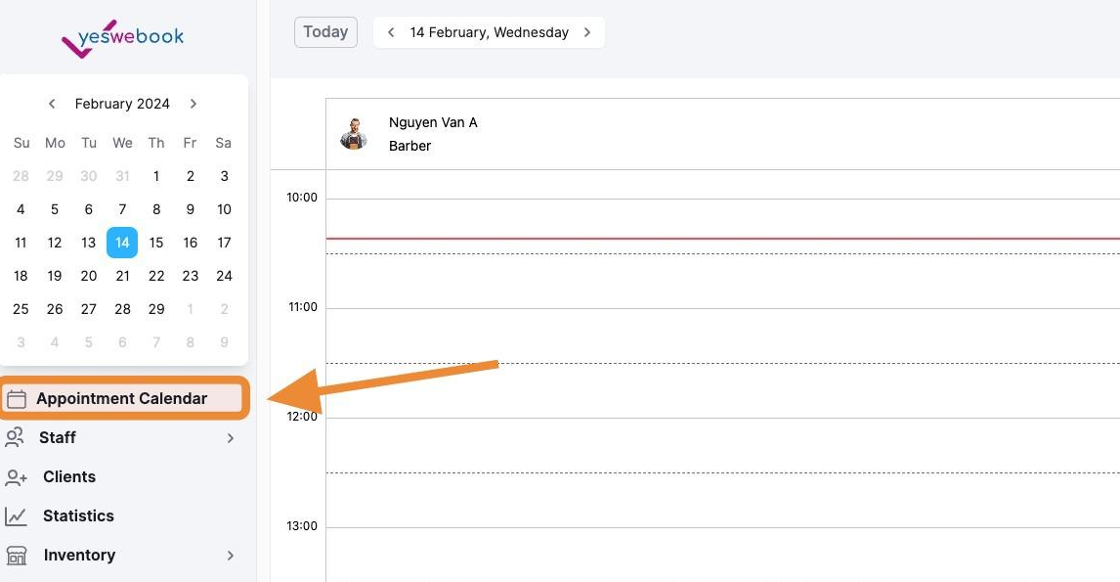Go to the previous day arrow

pyautogui.click(x=391, y=32)
